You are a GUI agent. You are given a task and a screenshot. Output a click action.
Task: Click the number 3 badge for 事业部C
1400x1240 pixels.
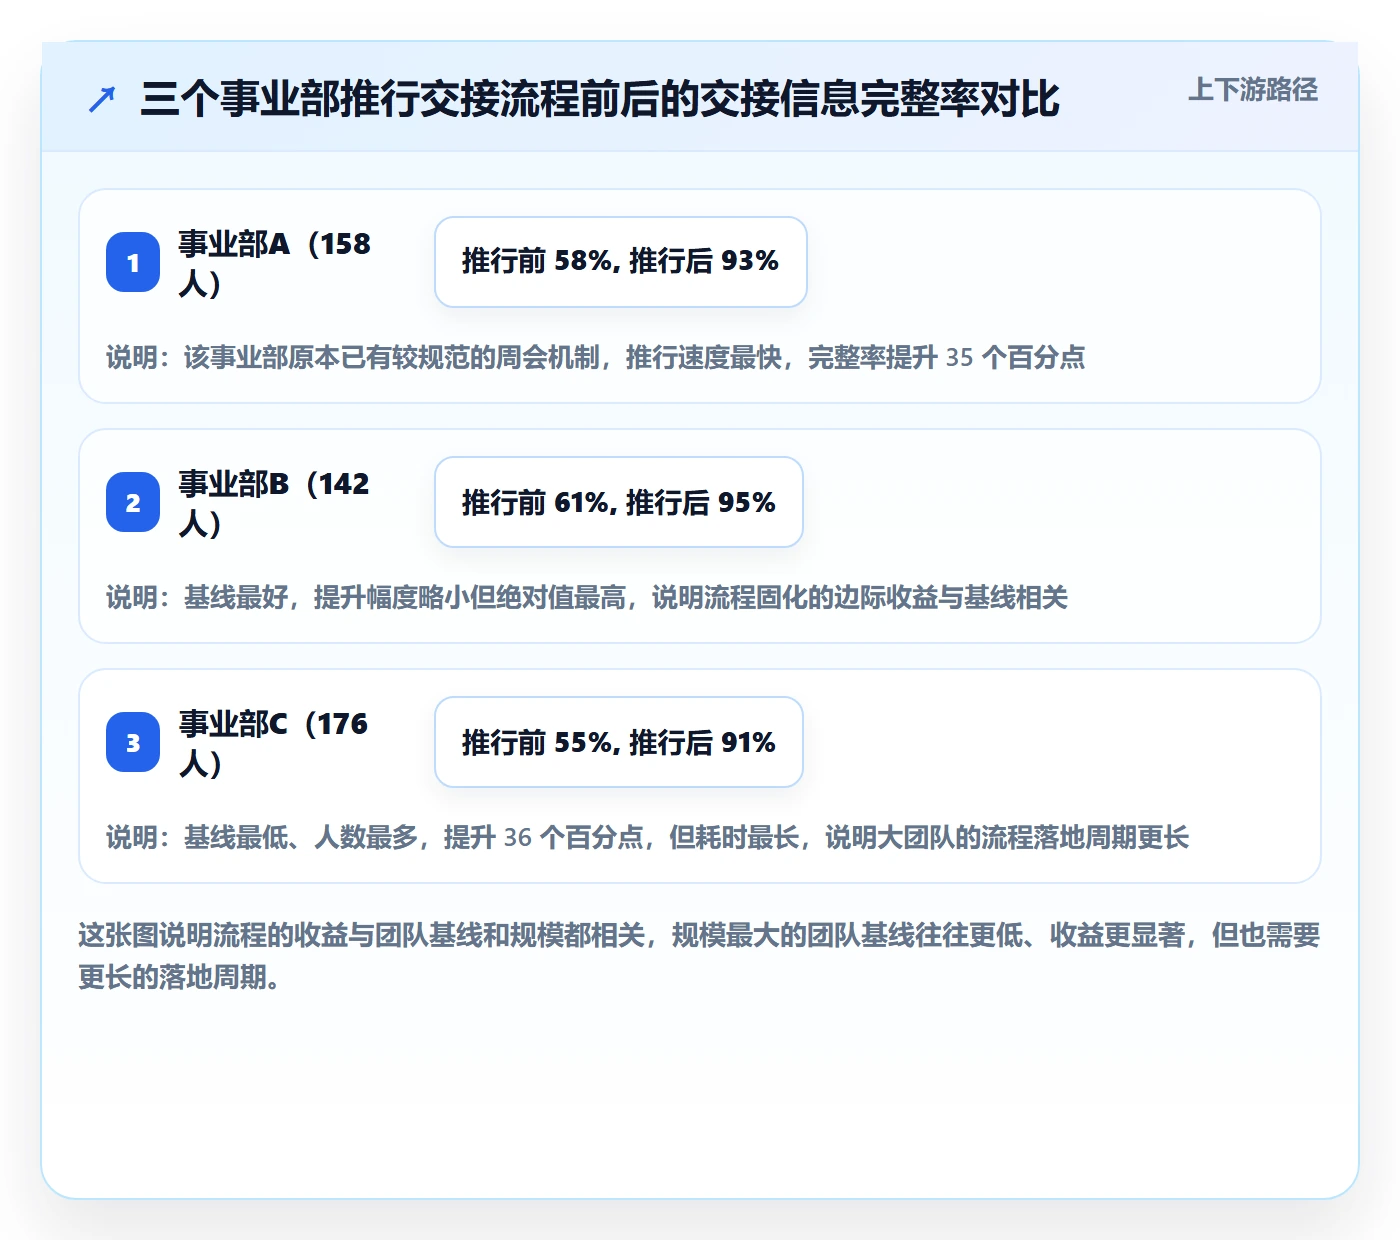[133, 742]
